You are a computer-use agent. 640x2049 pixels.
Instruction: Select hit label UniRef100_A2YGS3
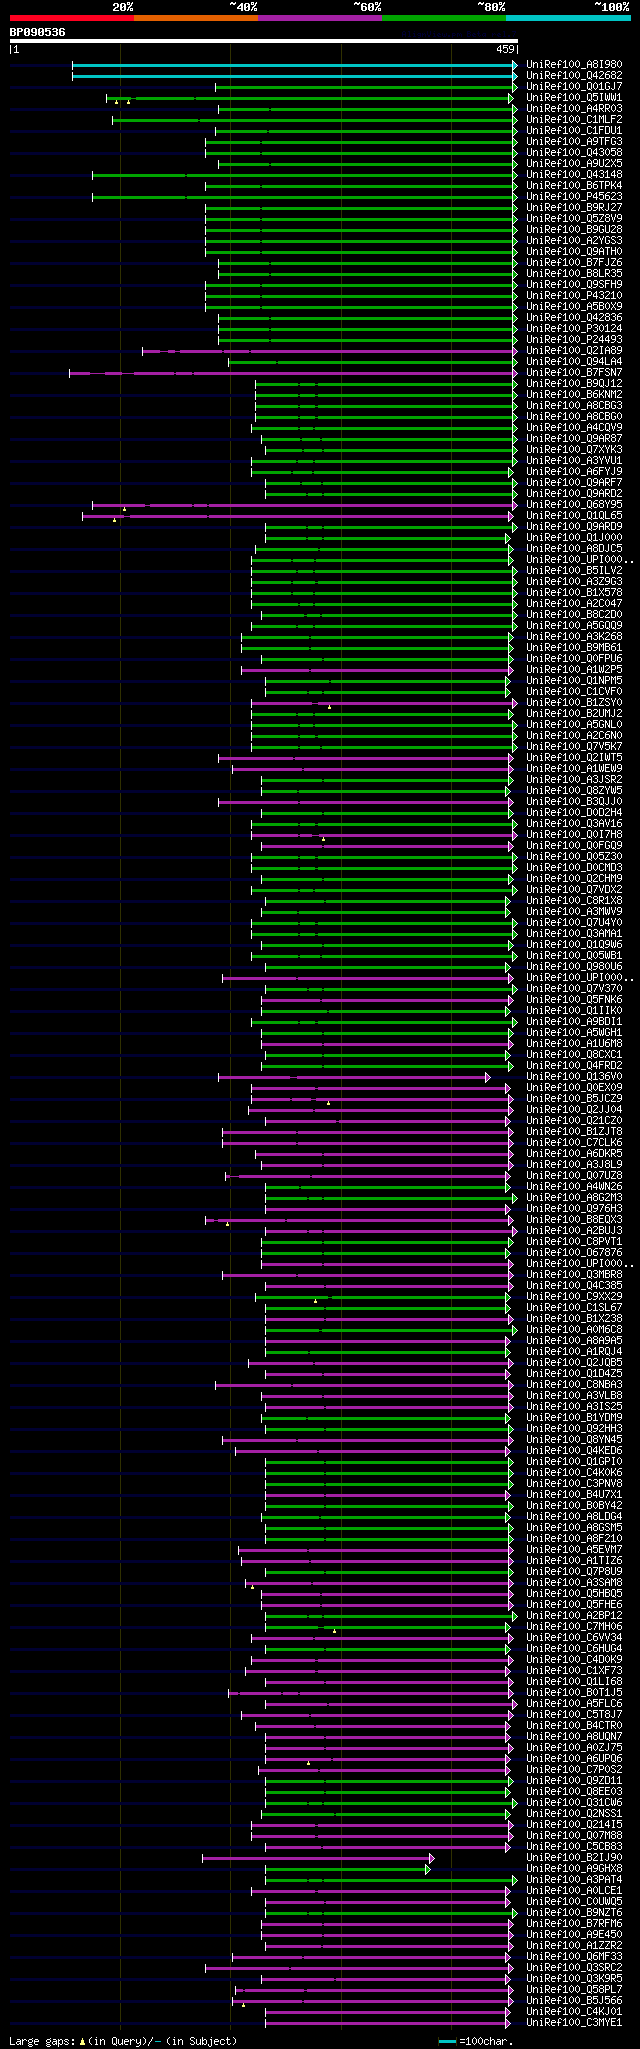(574, 240)
